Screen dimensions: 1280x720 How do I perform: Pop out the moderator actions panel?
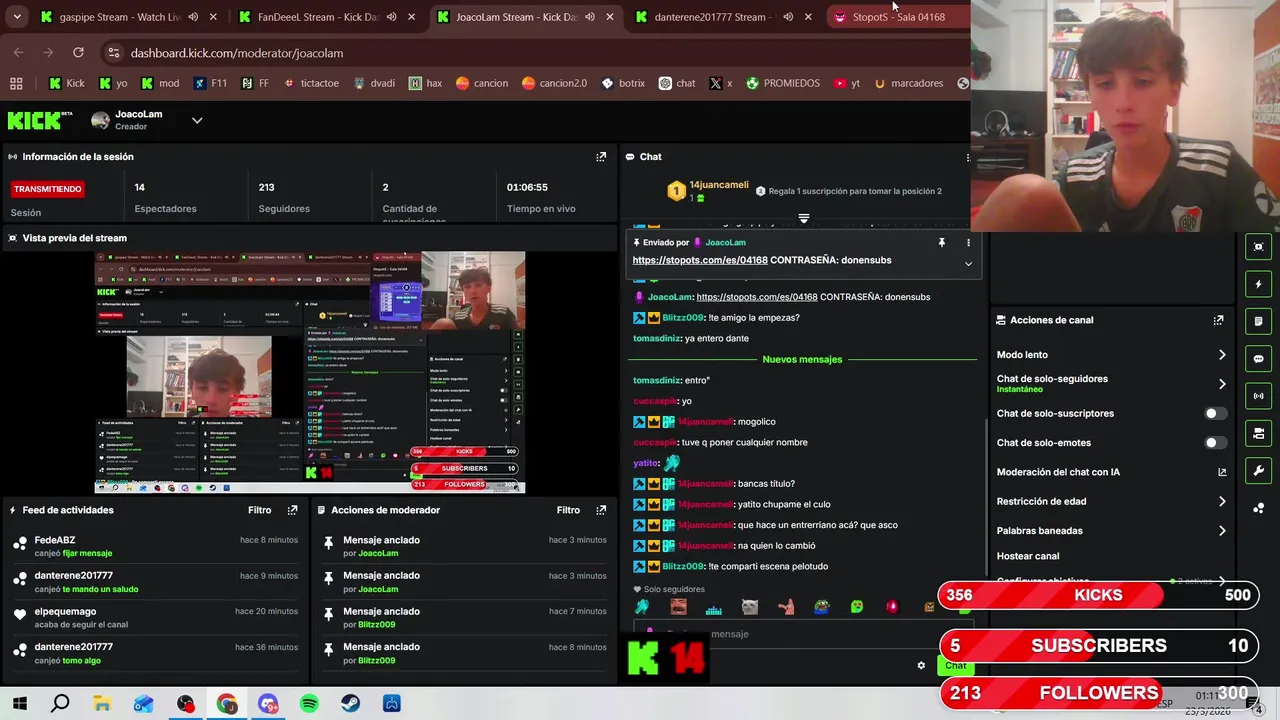(x=601, y=510)
